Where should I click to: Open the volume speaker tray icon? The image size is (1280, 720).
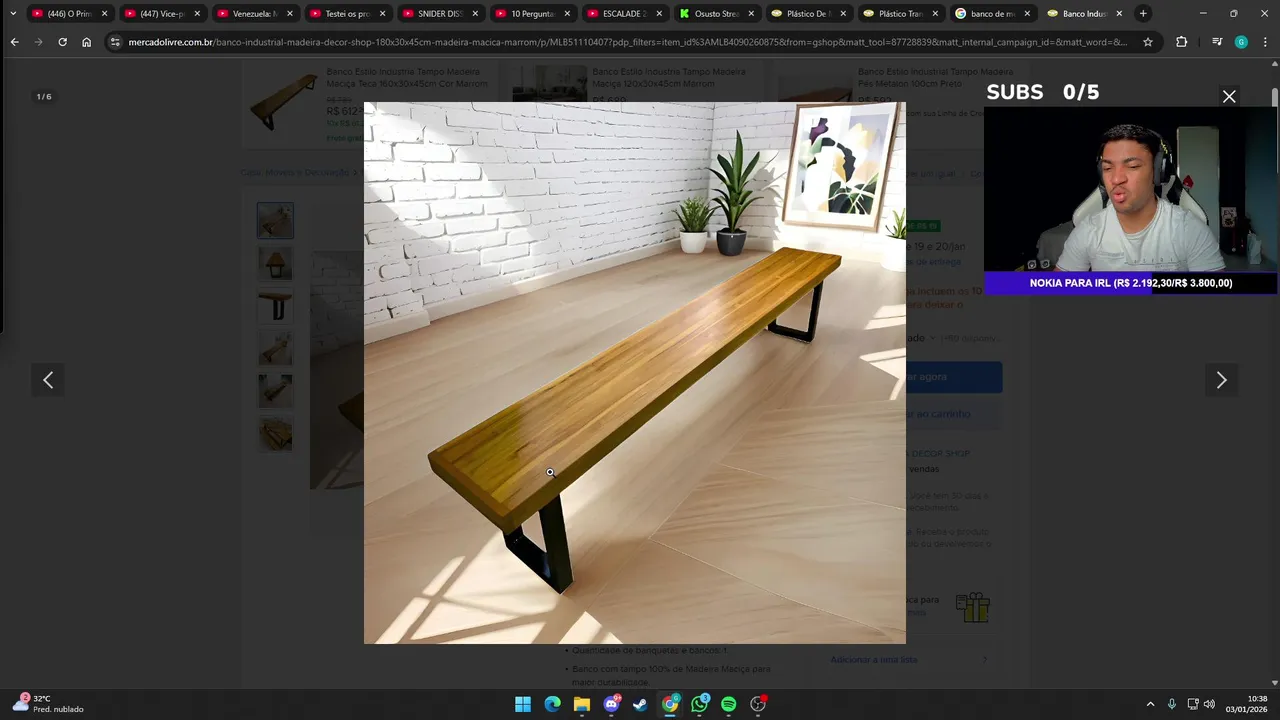pyautogui.click(x=1210, y=704)
